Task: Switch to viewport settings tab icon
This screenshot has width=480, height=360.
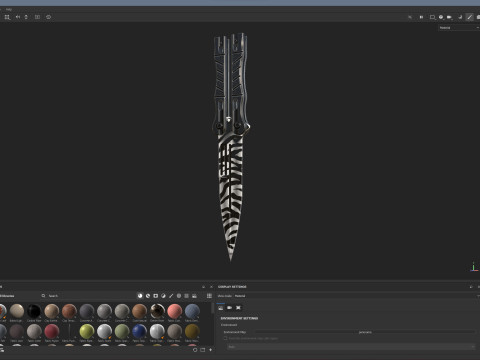Action: tap(238, 307)
